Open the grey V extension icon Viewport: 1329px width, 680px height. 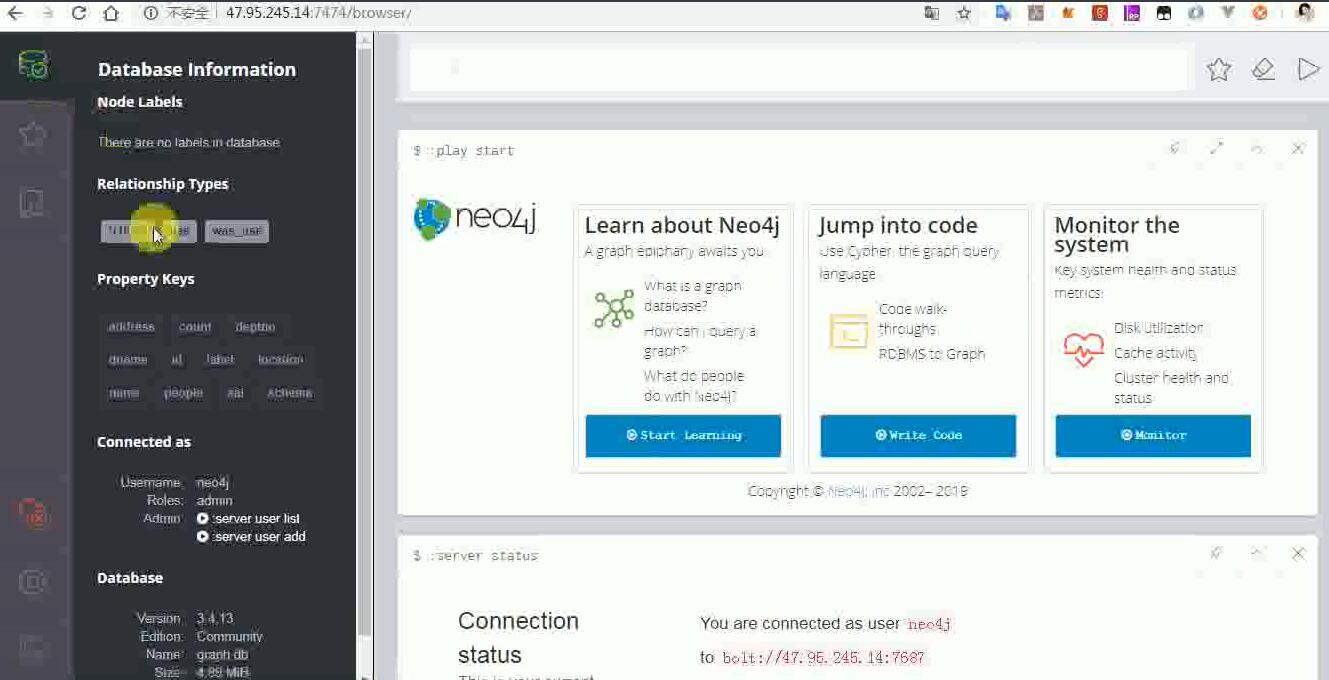tap(1228, 13)
